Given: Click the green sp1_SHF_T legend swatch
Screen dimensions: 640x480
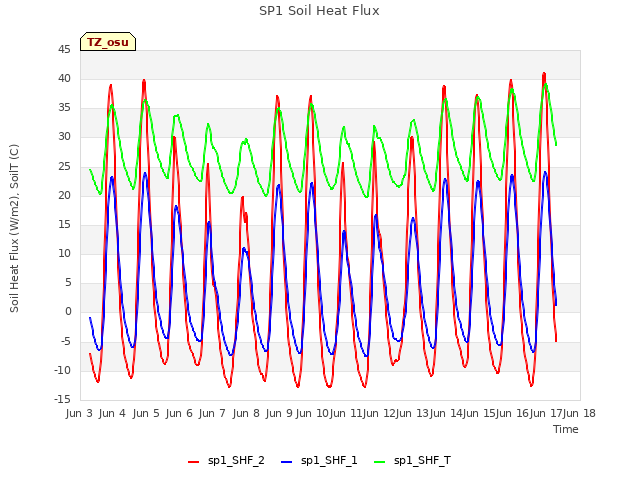Looking at the screenshot, I should tap(380, 462).
